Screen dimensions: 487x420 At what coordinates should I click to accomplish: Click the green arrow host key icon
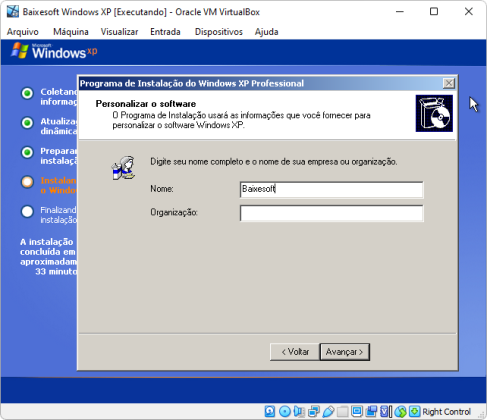pyautogui.click(x=414, y=411)
